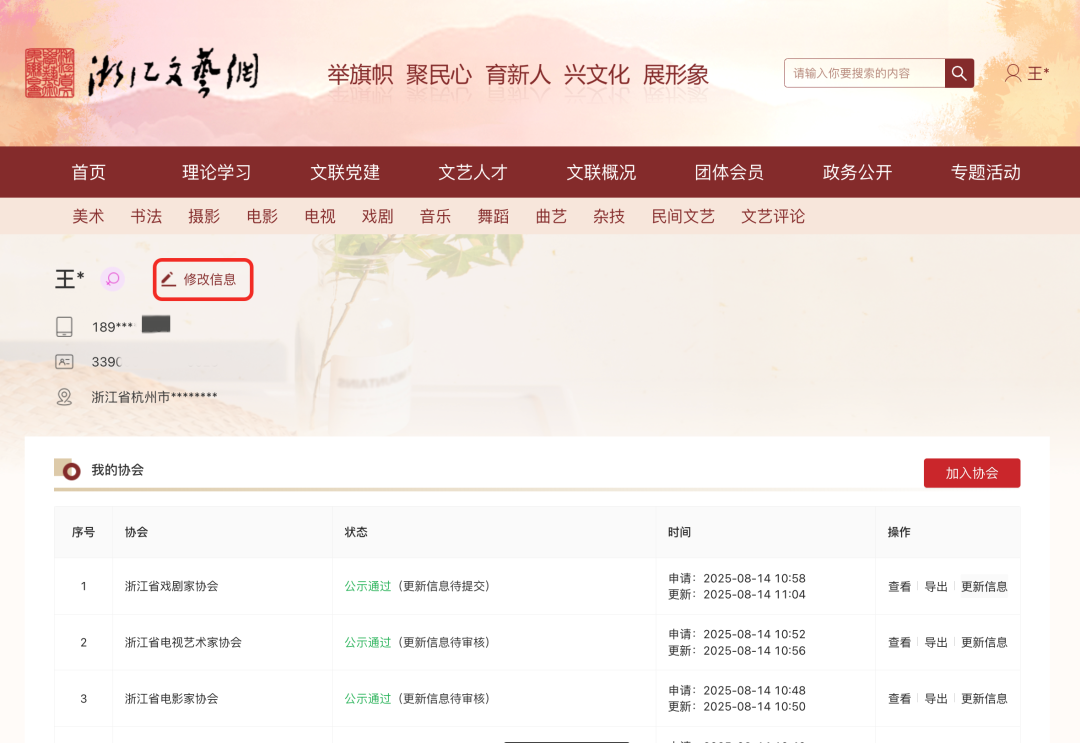Screen dimensions: 1080x743
Task: Click 查看 for 浙江省电视艺术家协会
Action: [x=900, y=642]
